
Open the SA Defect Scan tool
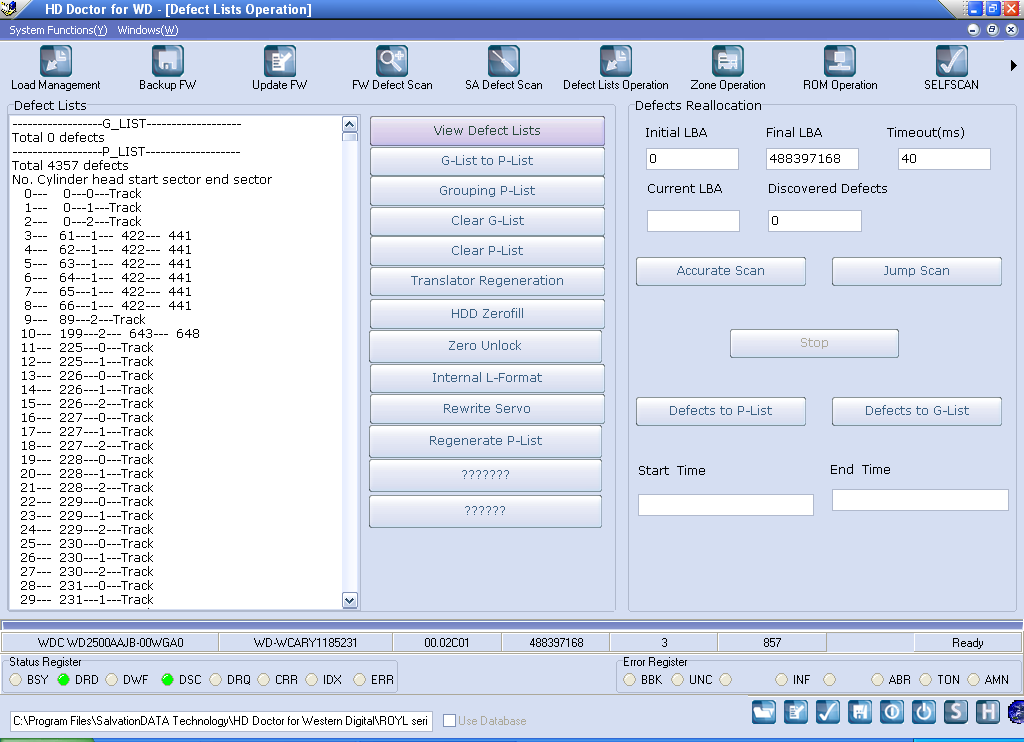pyautogui.click(x=504, y=68)
